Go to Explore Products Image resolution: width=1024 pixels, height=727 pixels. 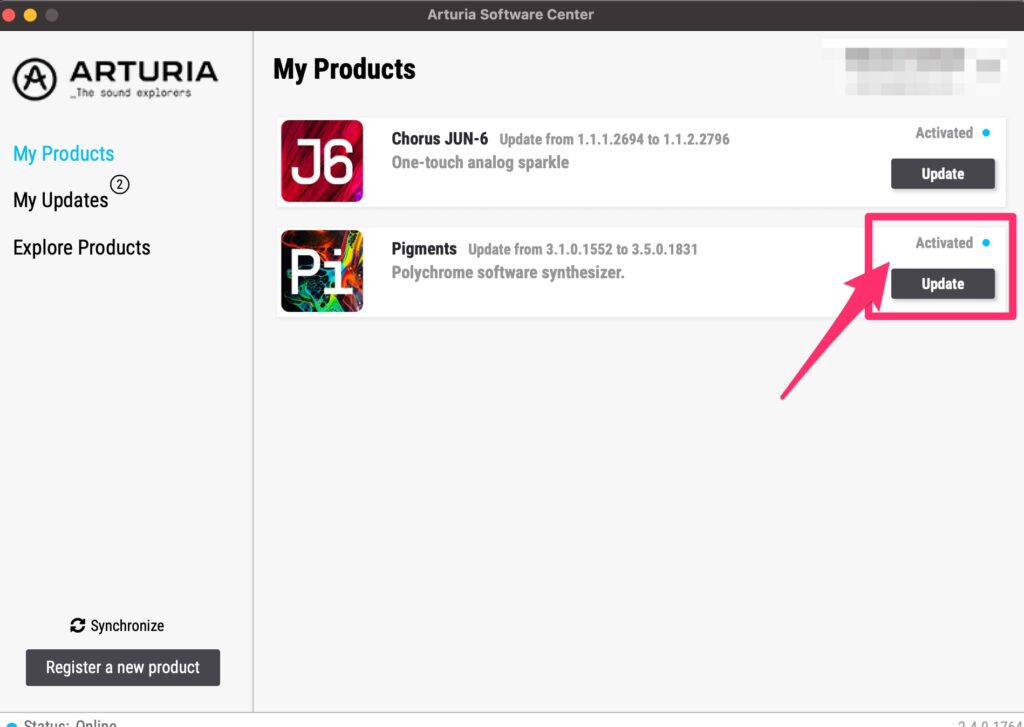[81, 248]
